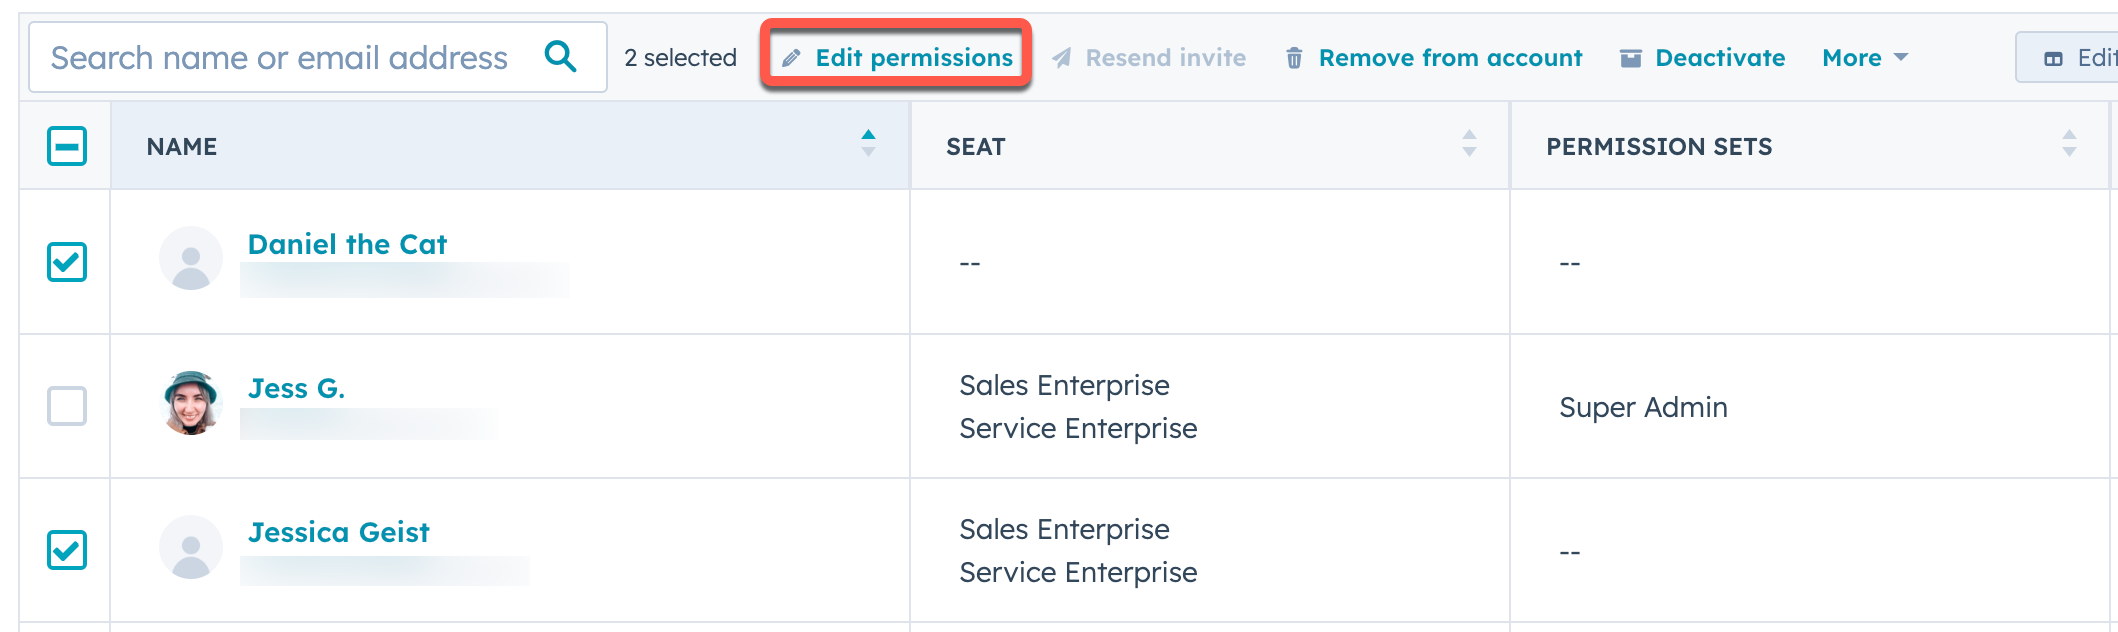Image resolution: width=2118 pixels, height=632 pixels.
Task: Click the search magnifier icon
Action: click(561, 57)
